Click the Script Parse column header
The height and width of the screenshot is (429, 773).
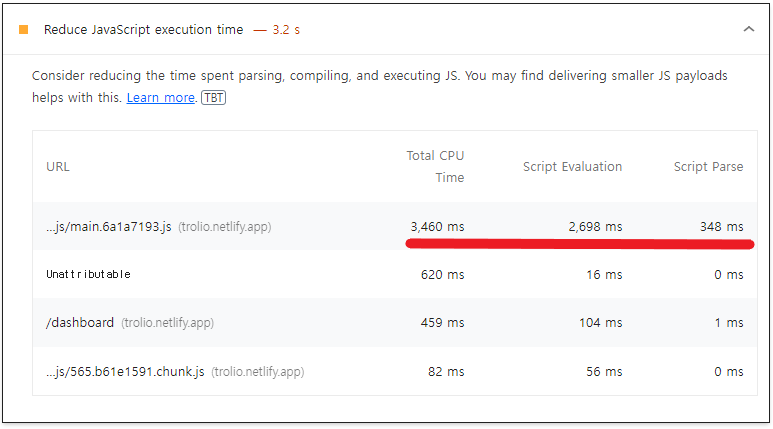[708, 167]
